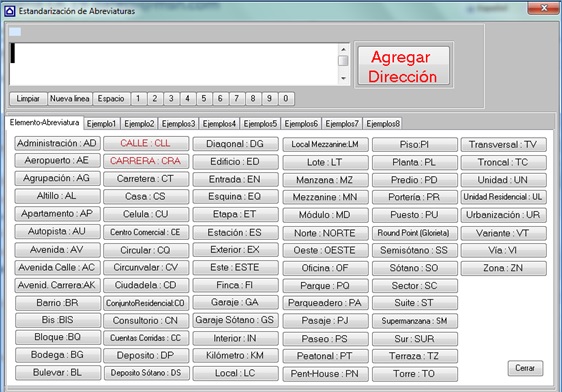Click the application icon in title bar

click(10, 11)
